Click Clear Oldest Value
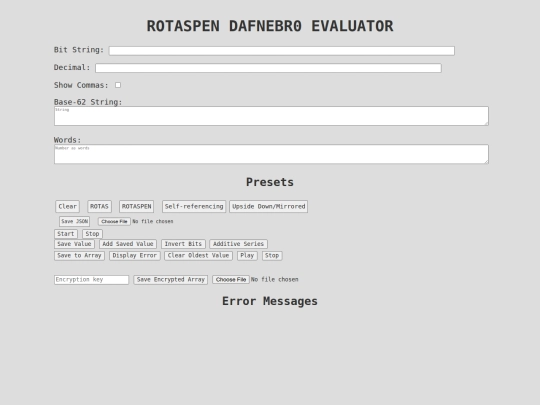The image size is (540, 405). click(198, 256)
